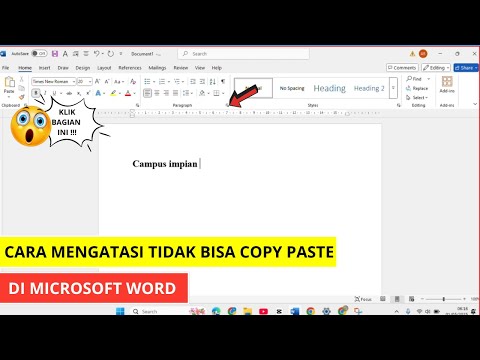Open the Font dialog launcher

[137, 105]
